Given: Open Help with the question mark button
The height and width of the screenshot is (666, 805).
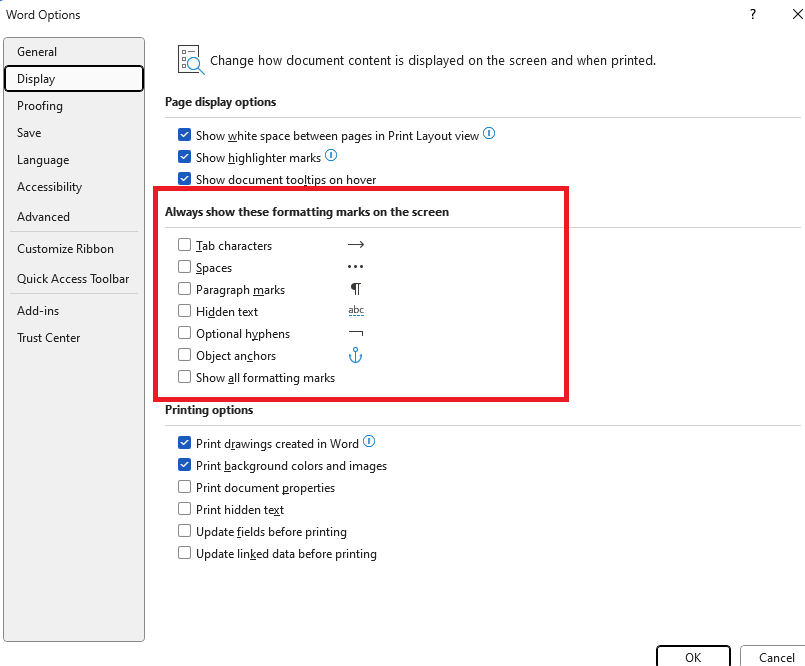Looking at the screenshot, I should (753, 14).
